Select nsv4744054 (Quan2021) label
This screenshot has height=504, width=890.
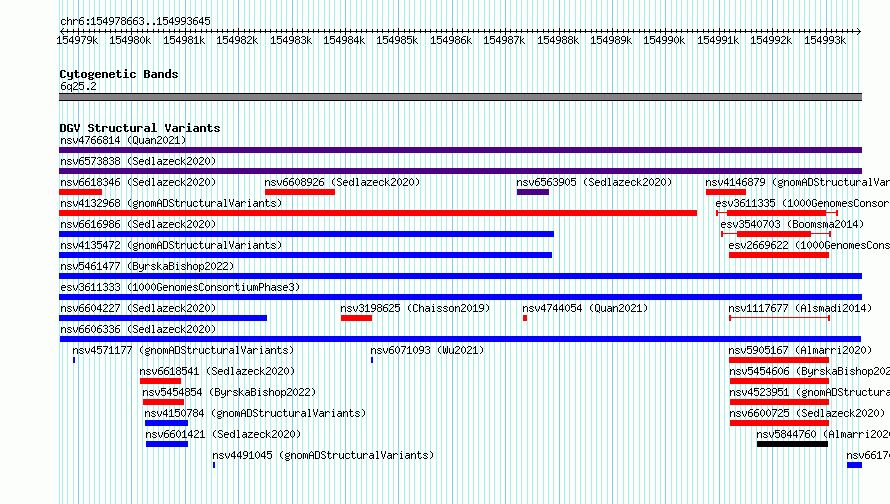(585, 308)
